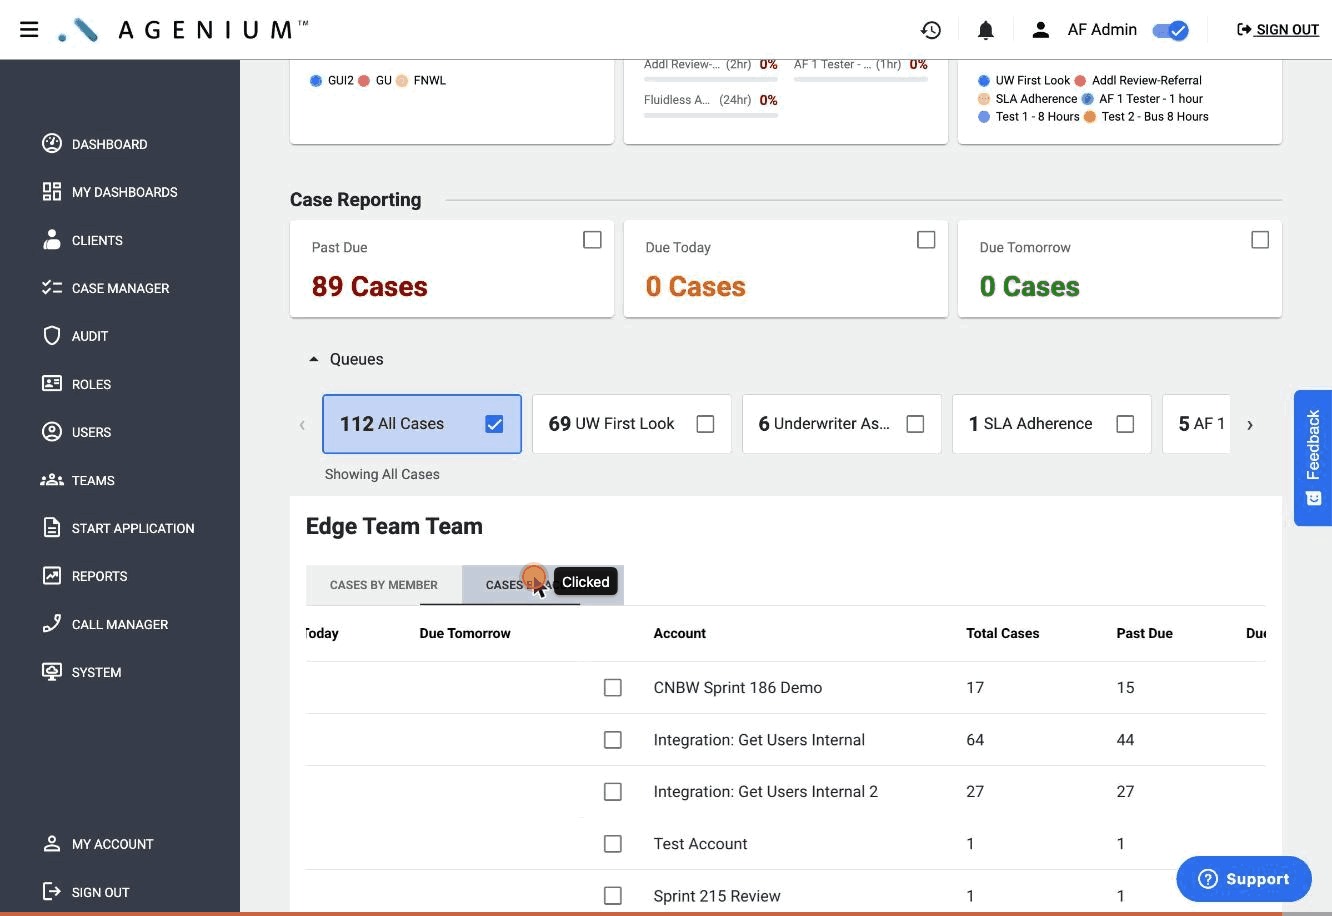Check the Past Due card checkbox
This screenshot has width=1332, height=916.
(592, 240)
